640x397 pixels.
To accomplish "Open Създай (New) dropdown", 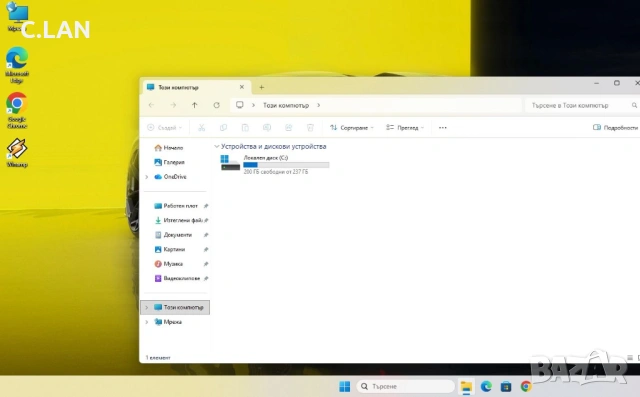I will coord(164,128).
